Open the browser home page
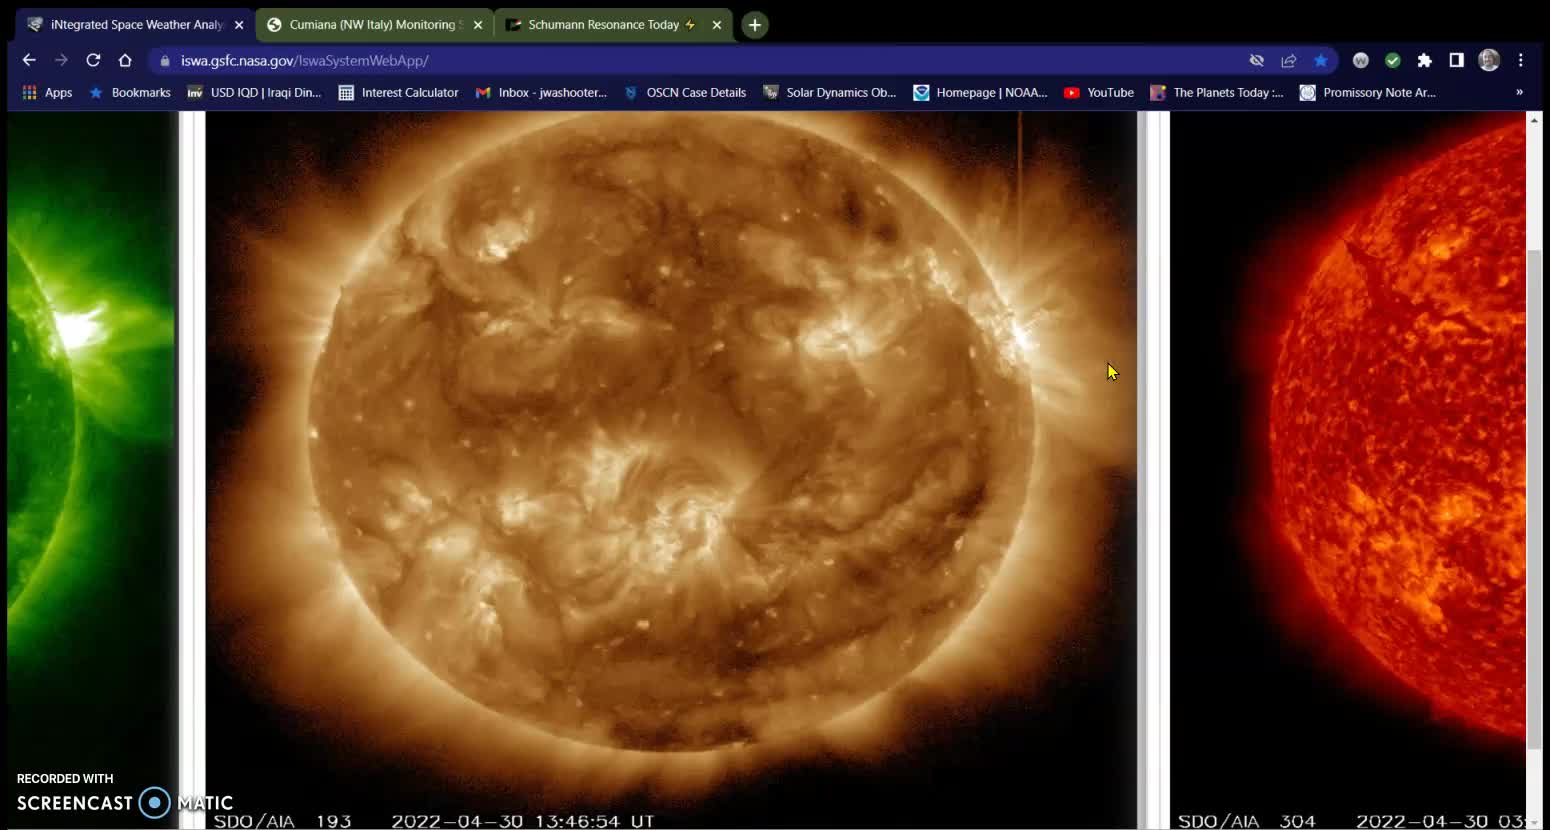The image size is (1550, 830). pos(125,60)
